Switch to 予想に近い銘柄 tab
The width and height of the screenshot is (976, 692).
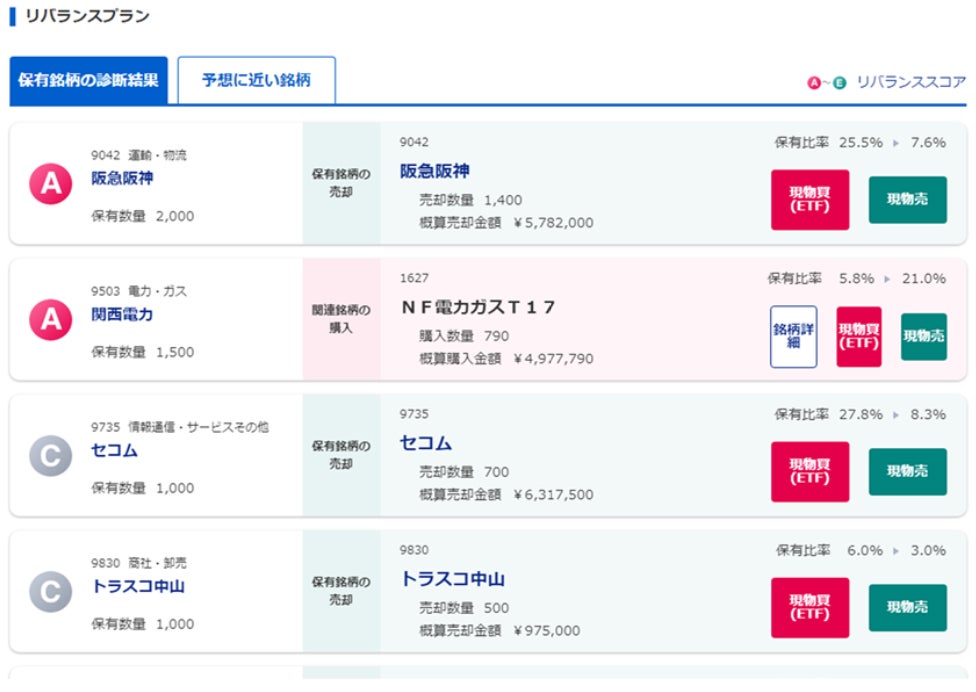tap(256, 80)
